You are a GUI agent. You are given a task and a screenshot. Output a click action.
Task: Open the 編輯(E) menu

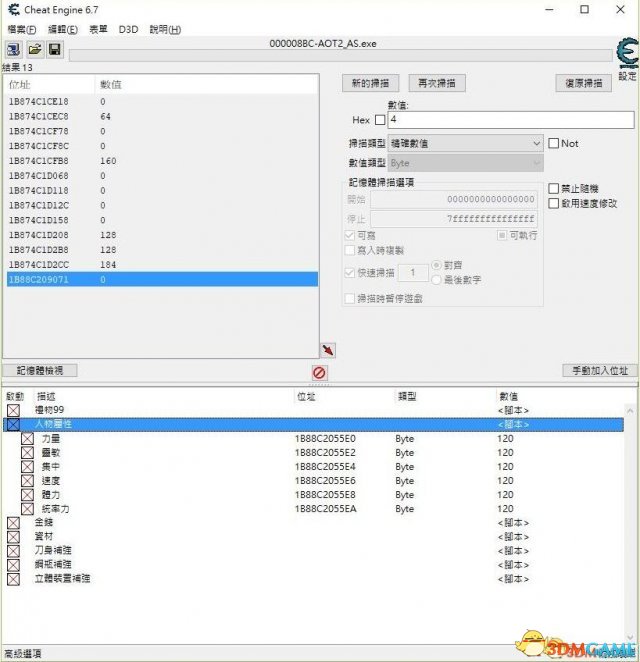[x=63, y=30]
